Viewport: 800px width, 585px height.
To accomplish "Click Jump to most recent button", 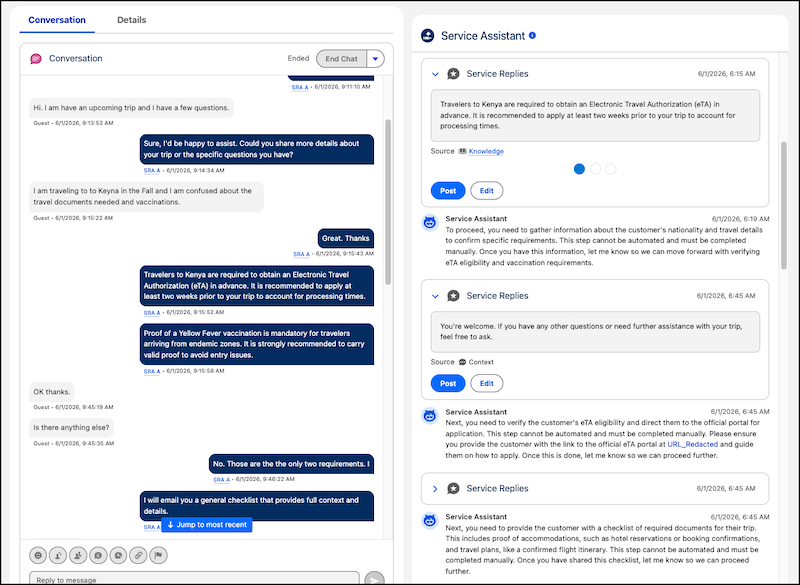I will tap(207, 525).
